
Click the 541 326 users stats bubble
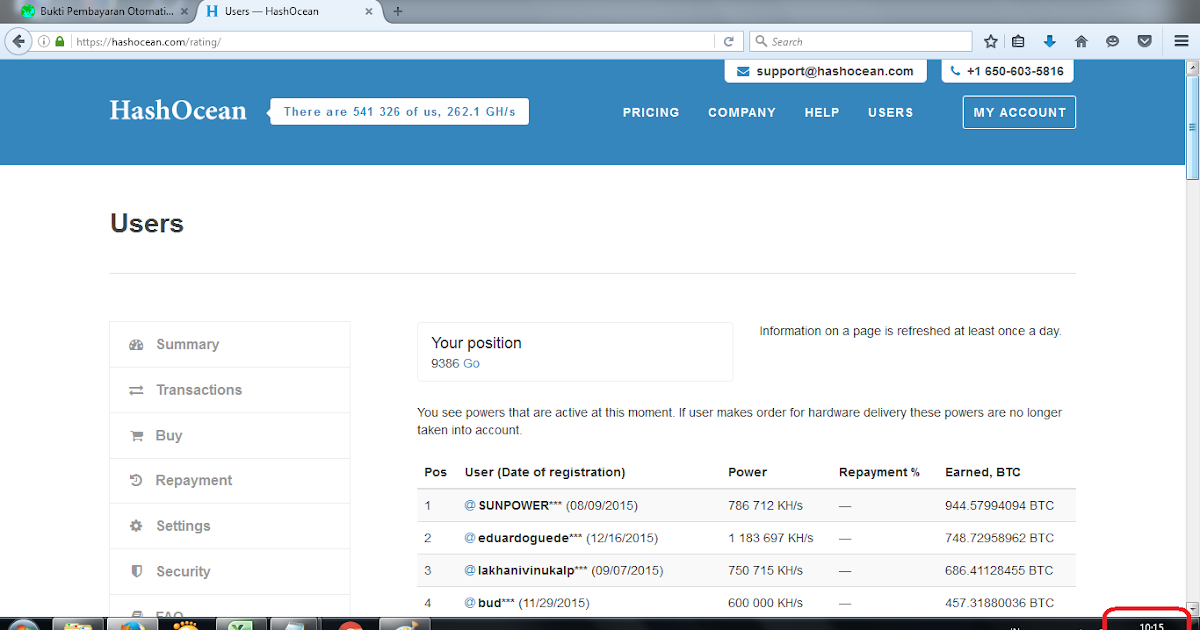[399, 112]
